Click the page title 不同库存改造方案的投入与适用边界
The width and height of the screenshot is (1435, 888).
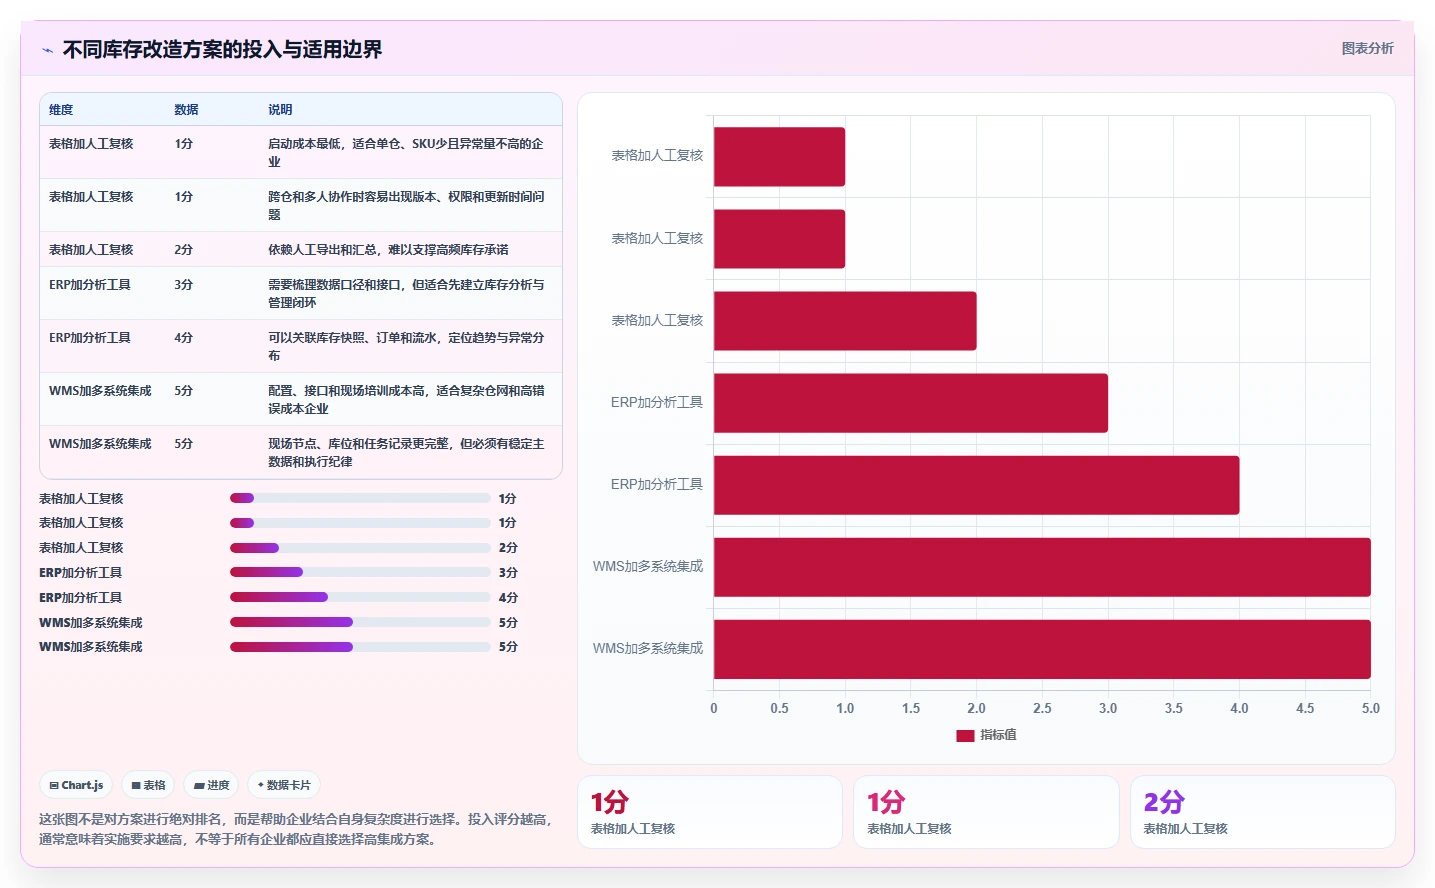click(222, 50)
